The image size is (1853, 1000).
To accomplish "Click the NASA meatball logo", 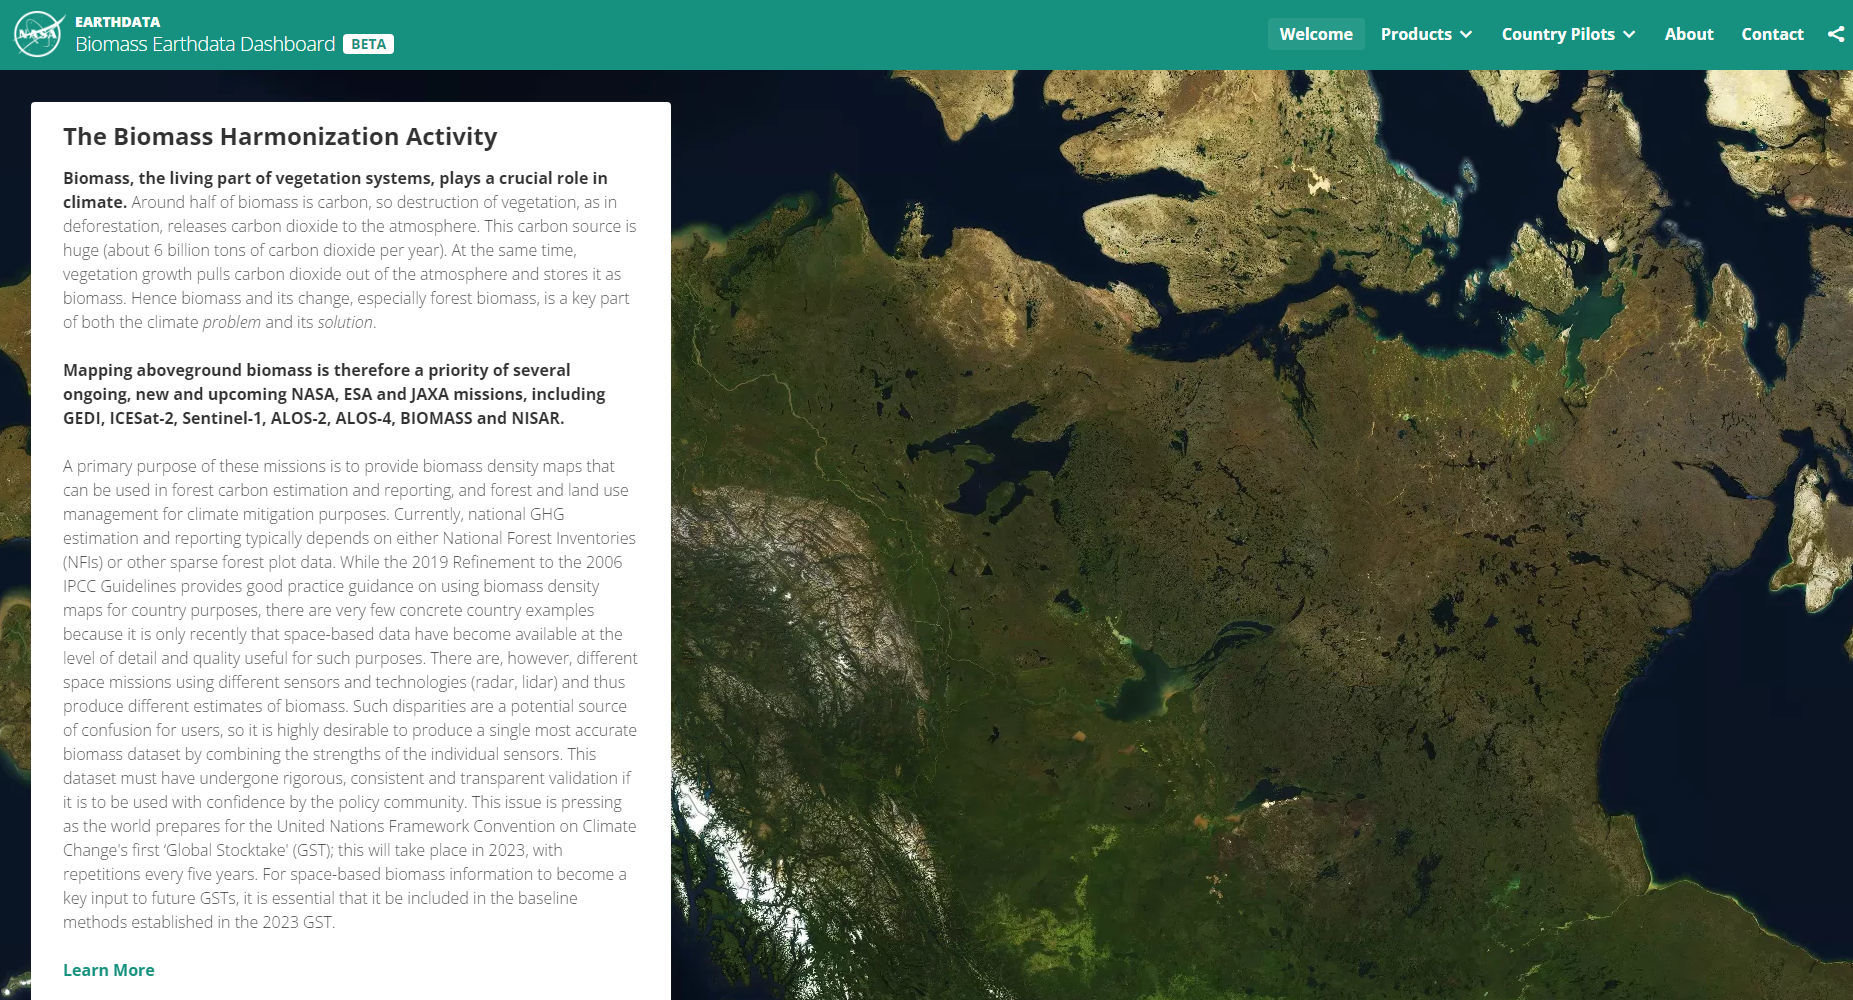I will click(38, 34).
